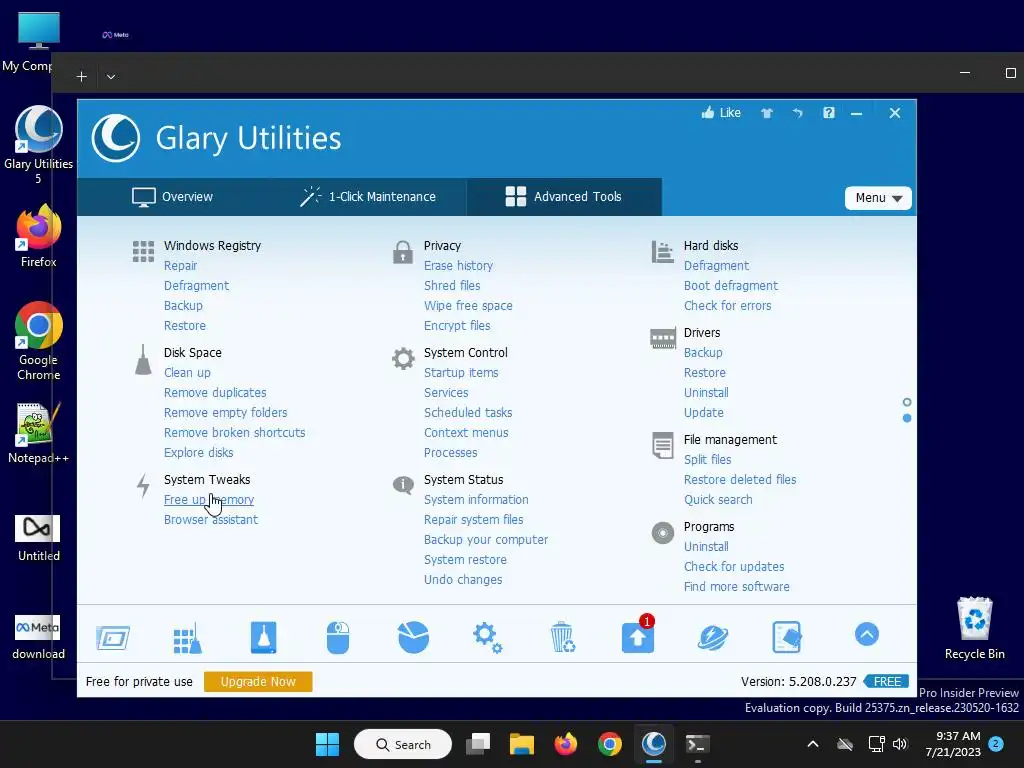The width and height of the screenshot is (1024, 768).
Task: Click the System Status info bubble icon
Action: 403,485
